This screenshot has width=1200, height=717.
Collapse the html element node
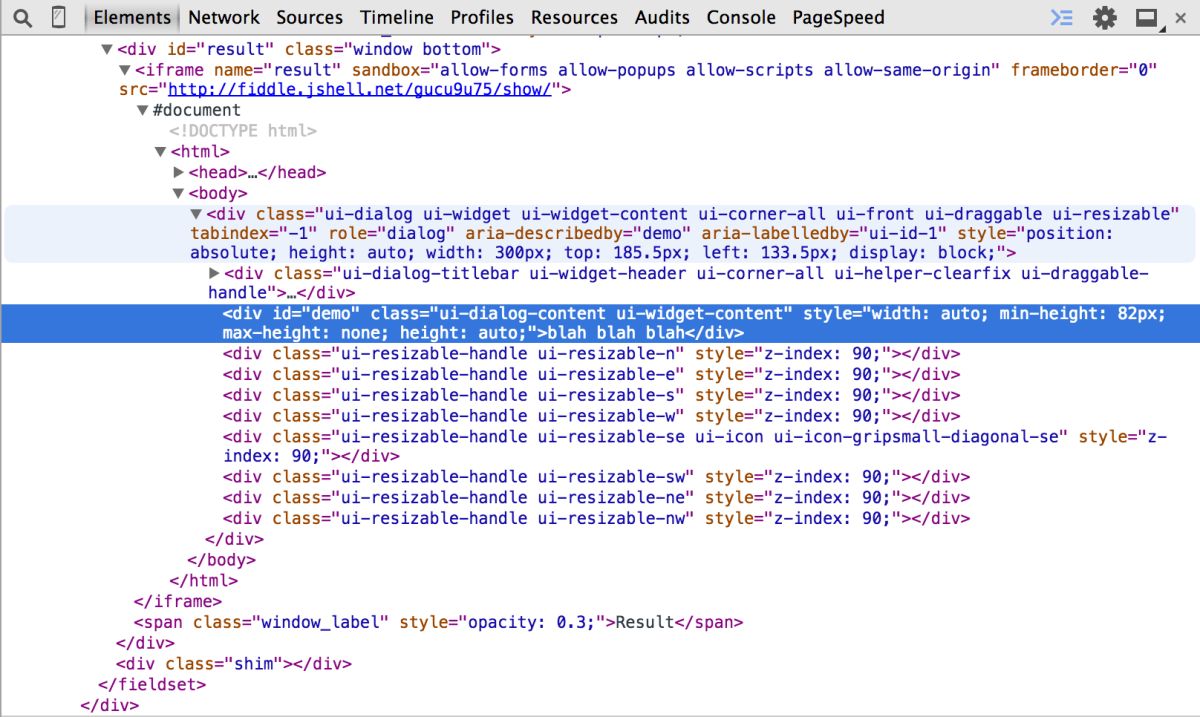coord(161,152)
